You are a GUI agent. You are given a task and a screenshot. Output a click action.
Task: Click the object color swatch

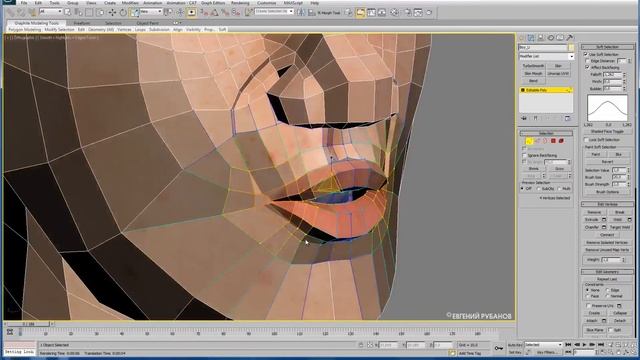click(x=571, y=47)
